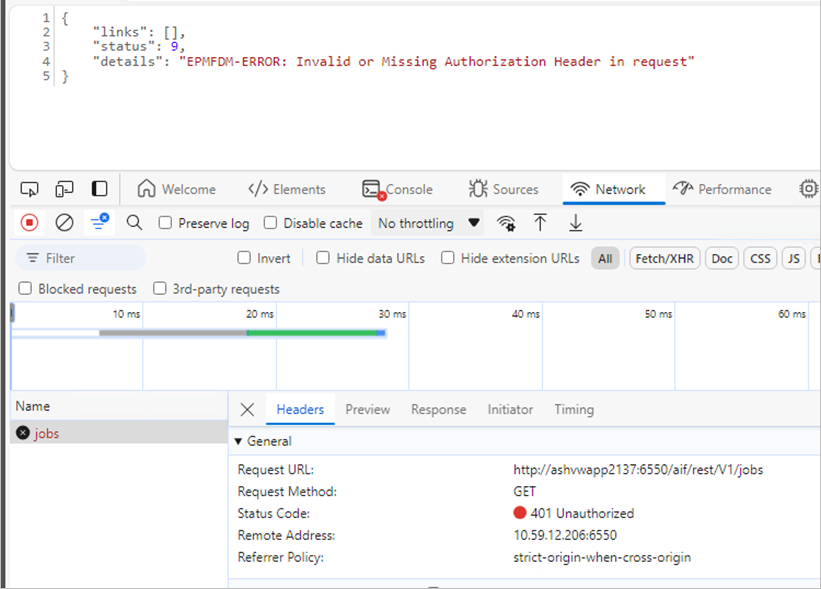Open the Welcome tab
The height and width of the screenshot is (589, 821).
point(176,189)
